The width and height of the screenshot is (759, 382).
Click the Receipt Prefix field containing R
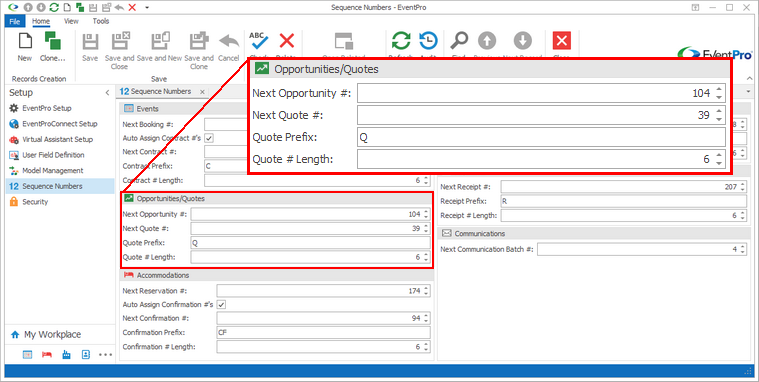click(x=623, y=201)
